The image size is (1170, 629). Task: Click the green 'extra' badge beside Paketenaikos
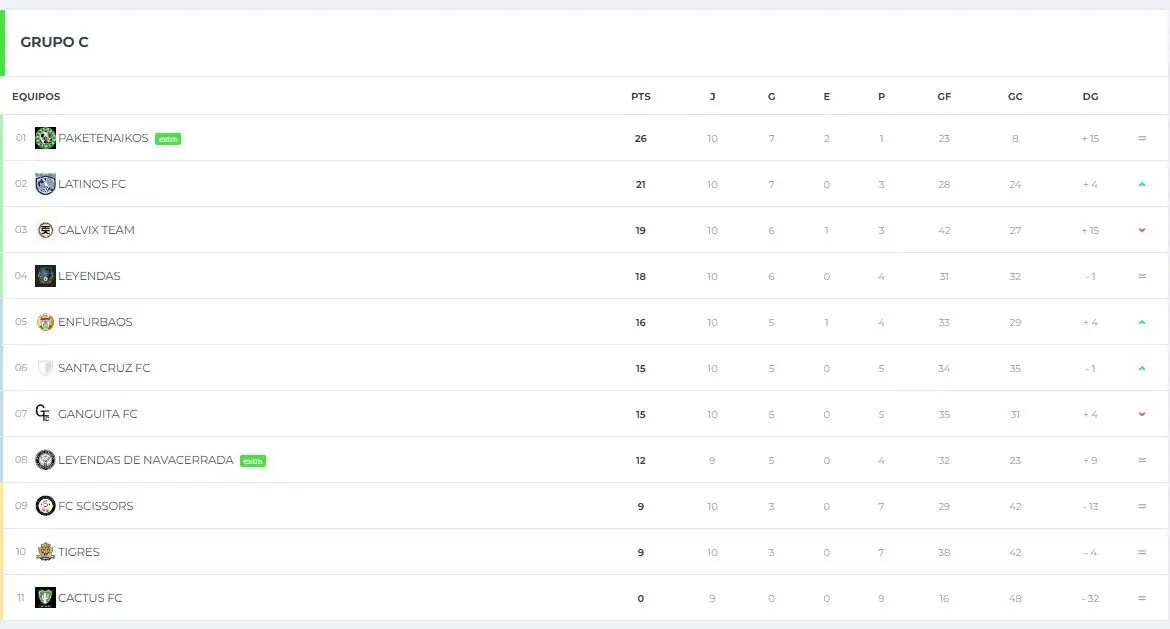168,139
